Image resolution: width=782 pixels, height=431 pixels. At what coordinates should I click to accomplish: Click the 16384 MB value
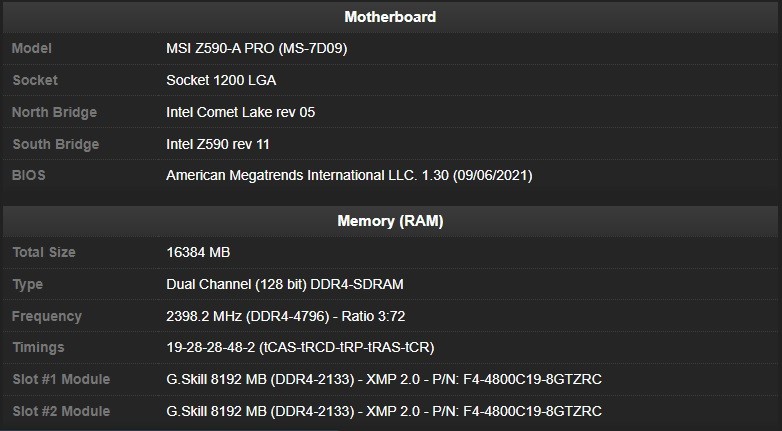point(198,252)
